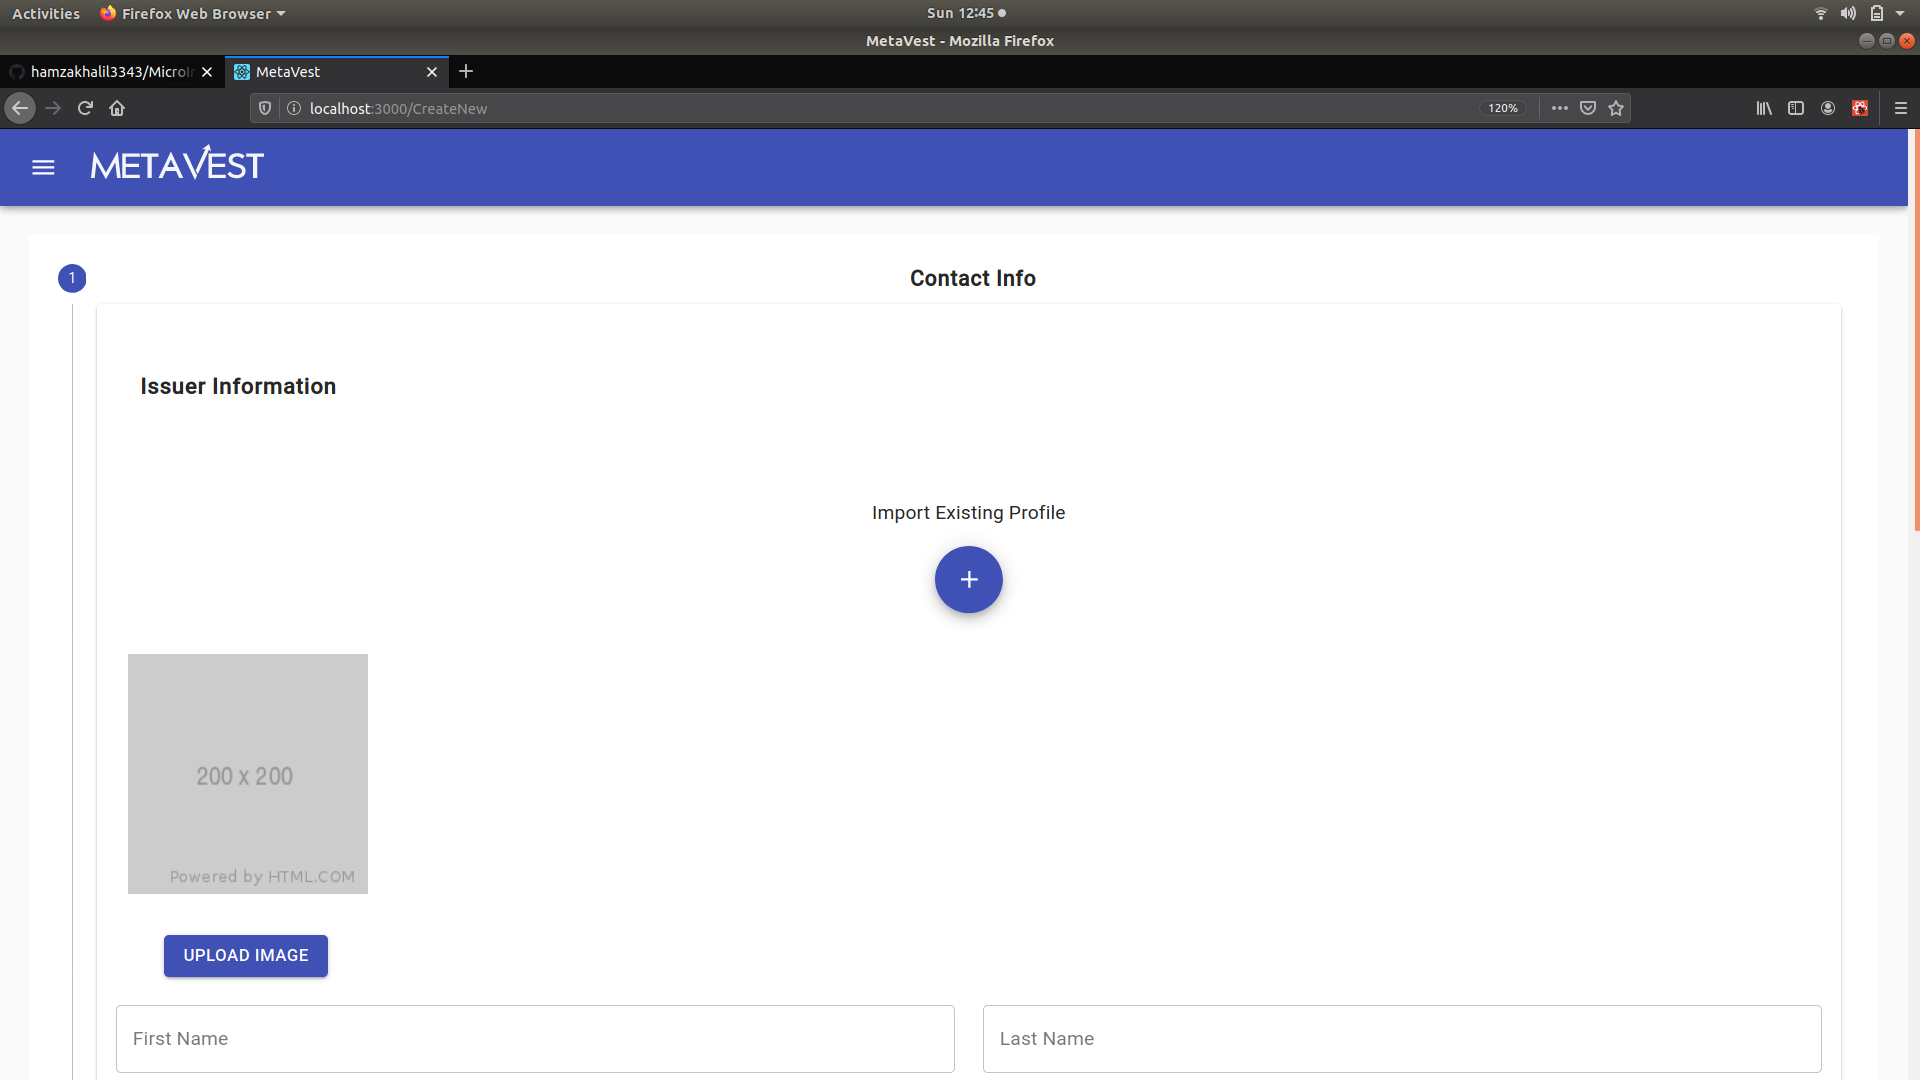1920x1080 pixels.
Task: Open system status menu arrow
Action: click(x=1900, y=13)
